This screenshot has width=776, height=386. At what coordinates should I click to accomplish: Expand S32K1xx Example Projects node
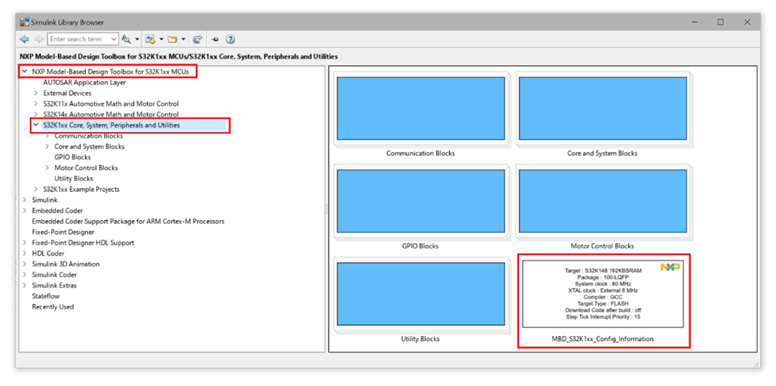pyautogui.click(x=36, y=189)
